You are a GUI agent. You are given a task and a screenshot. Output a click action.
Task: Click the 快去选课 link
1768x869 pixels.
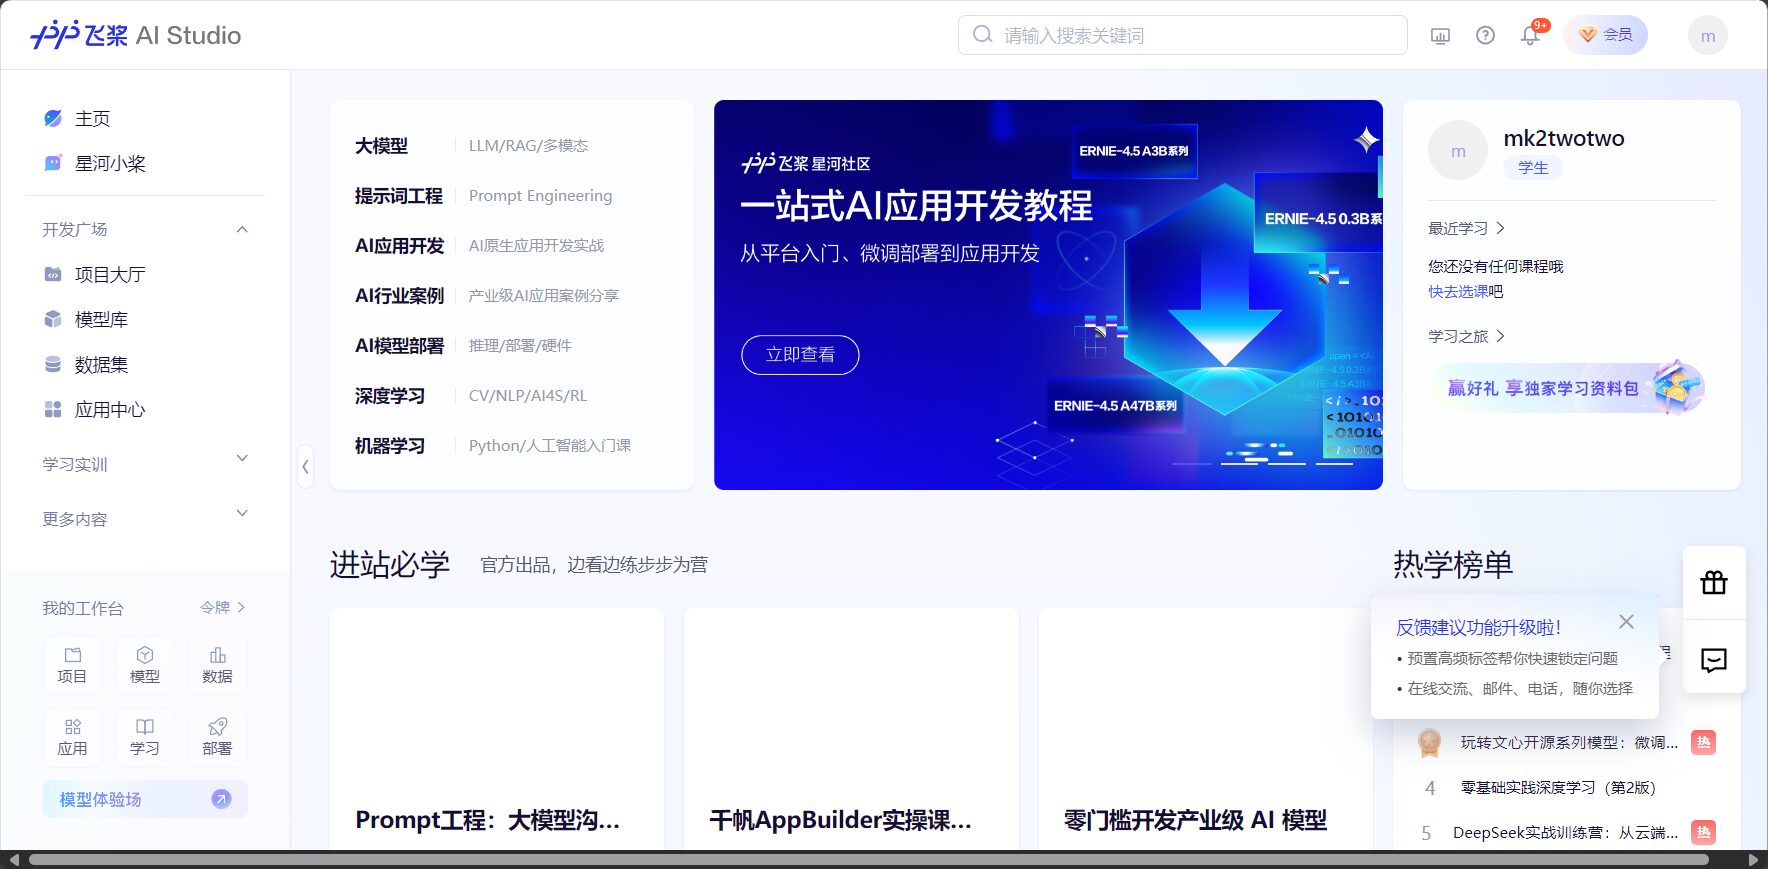(1458, 291)
